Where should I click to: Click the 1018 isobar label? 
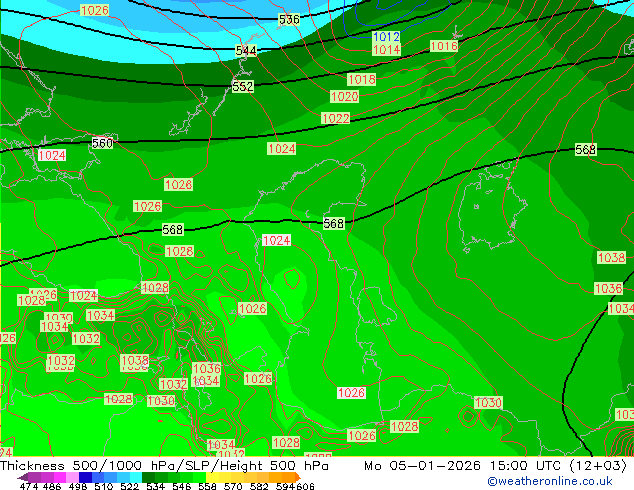(x=362, y=79)
